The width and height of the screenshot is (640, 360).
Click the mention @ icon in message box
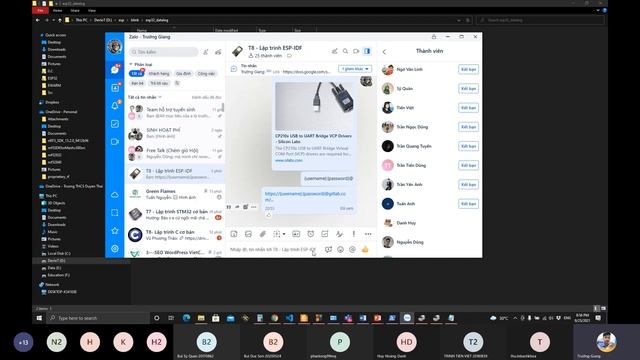point(352,249)
